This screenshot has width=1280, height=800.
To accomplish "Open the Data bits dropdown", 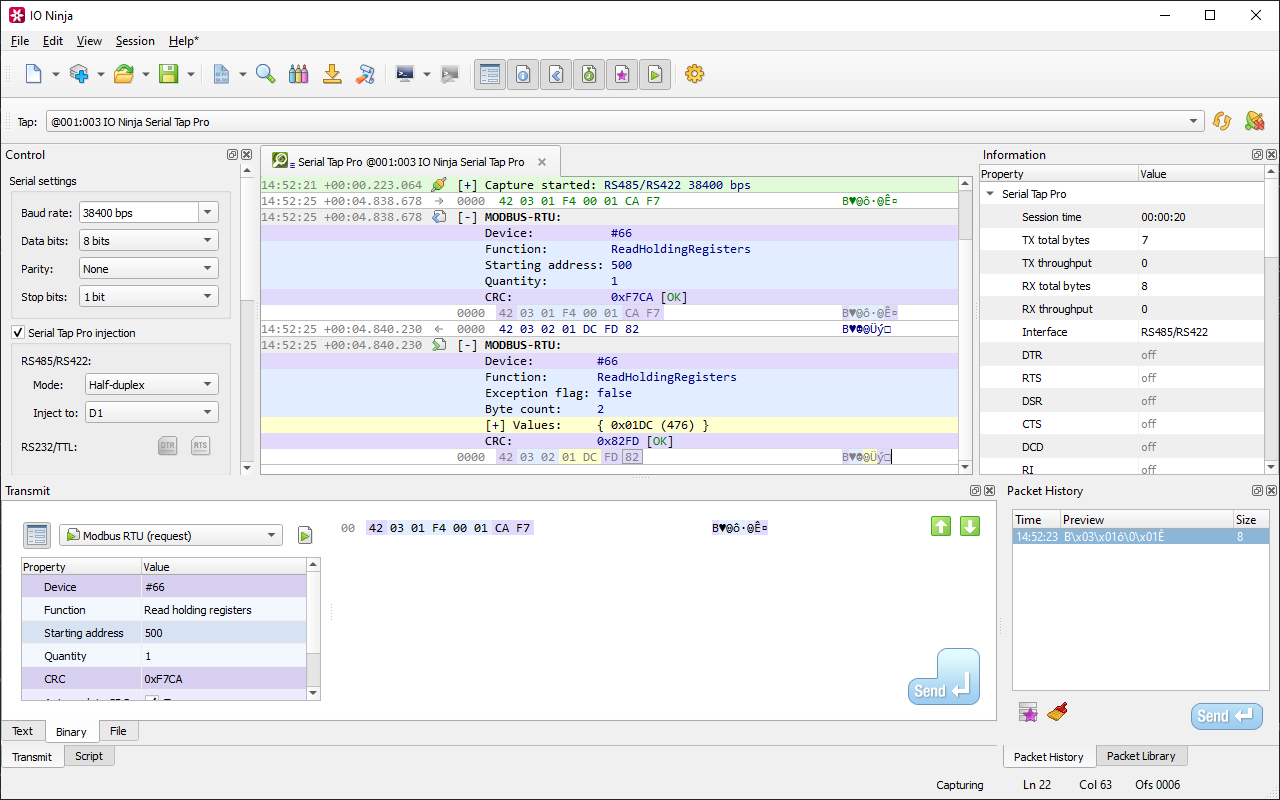I will pos(149,241).
